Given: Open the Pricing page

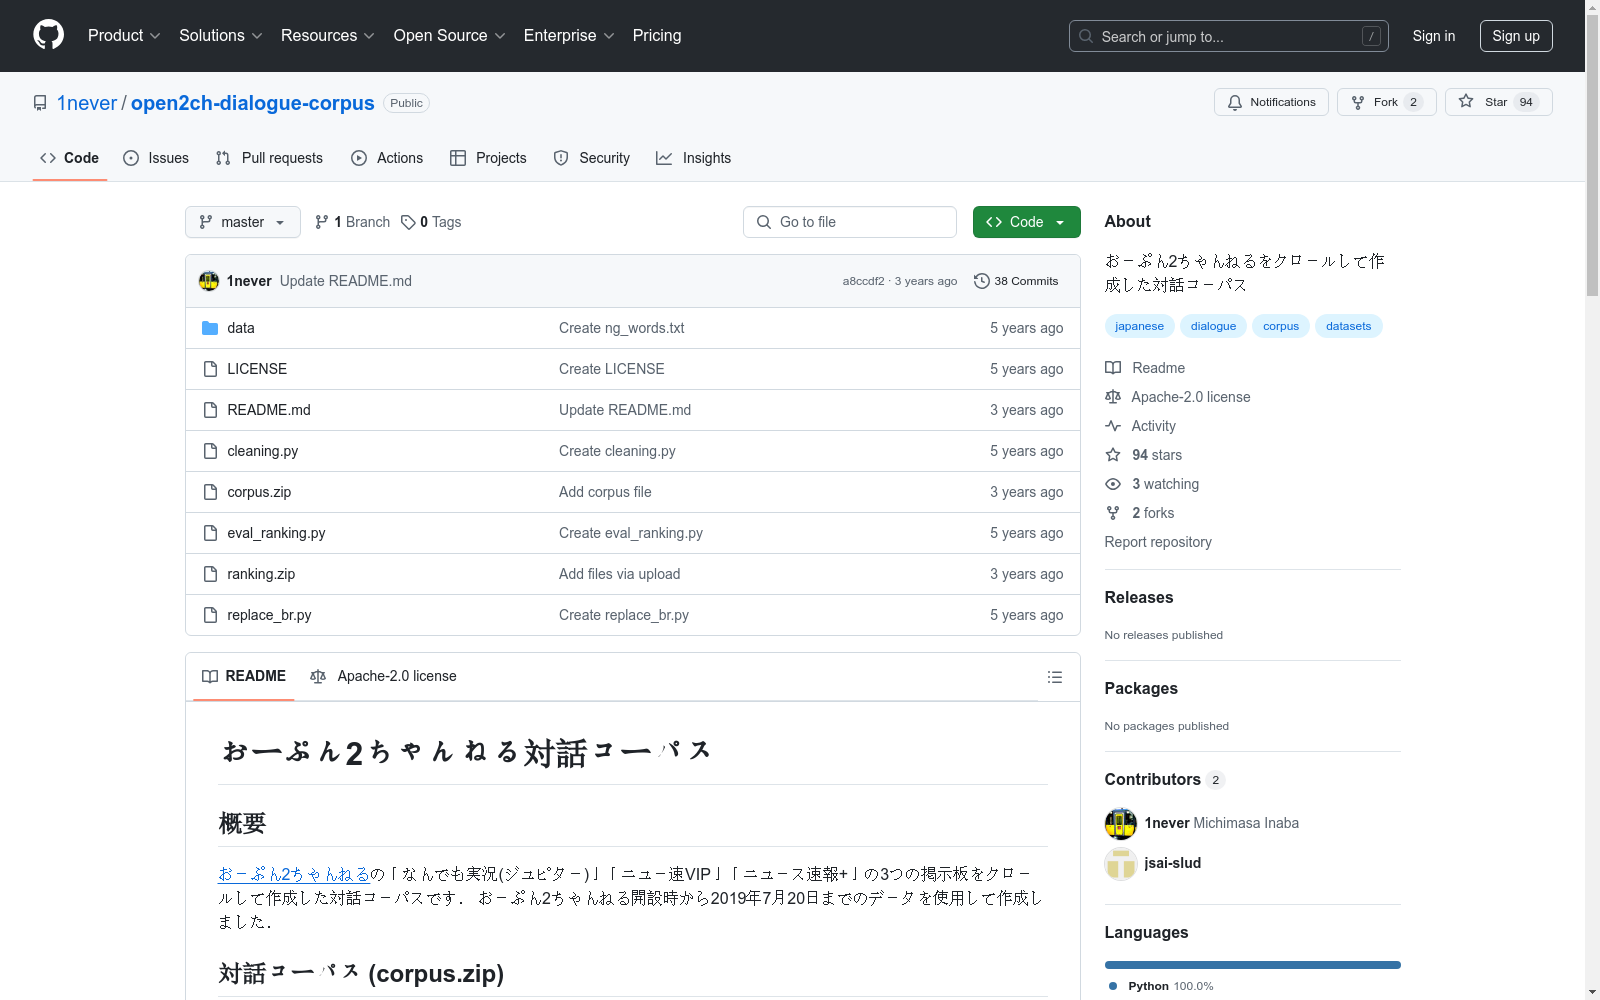Looking at the screenshot, I should pos(657,36).
